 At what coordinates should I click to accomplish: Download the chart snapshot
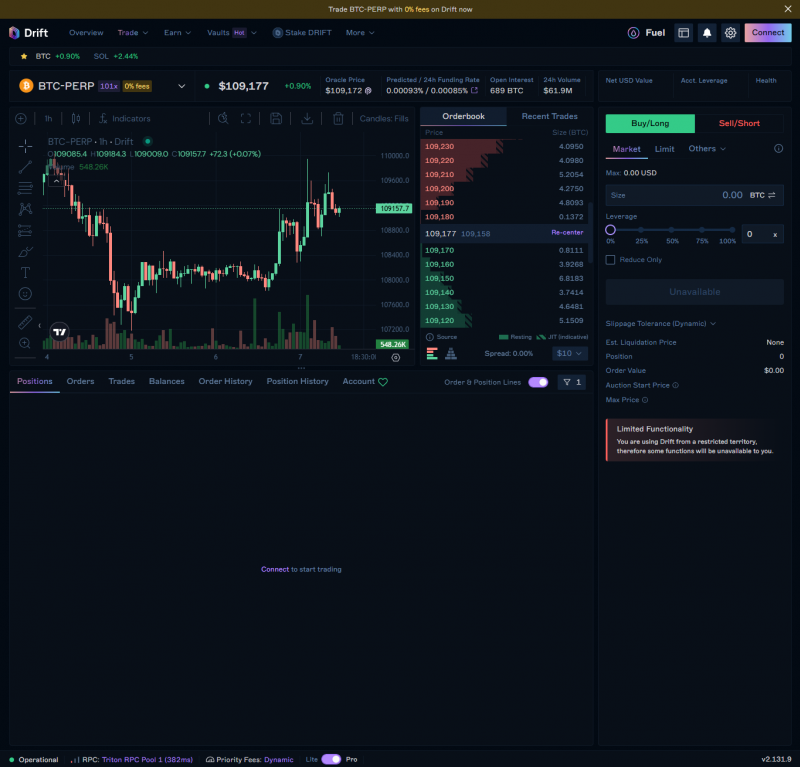307,118
